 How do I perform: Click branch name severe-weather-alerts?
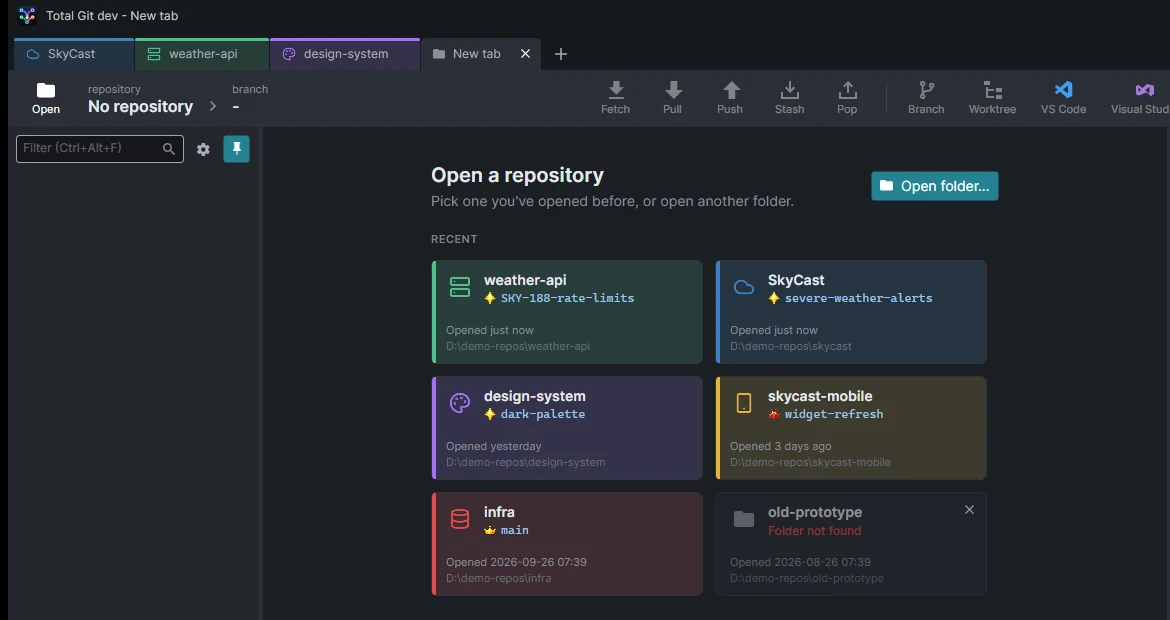coord(858,298)
